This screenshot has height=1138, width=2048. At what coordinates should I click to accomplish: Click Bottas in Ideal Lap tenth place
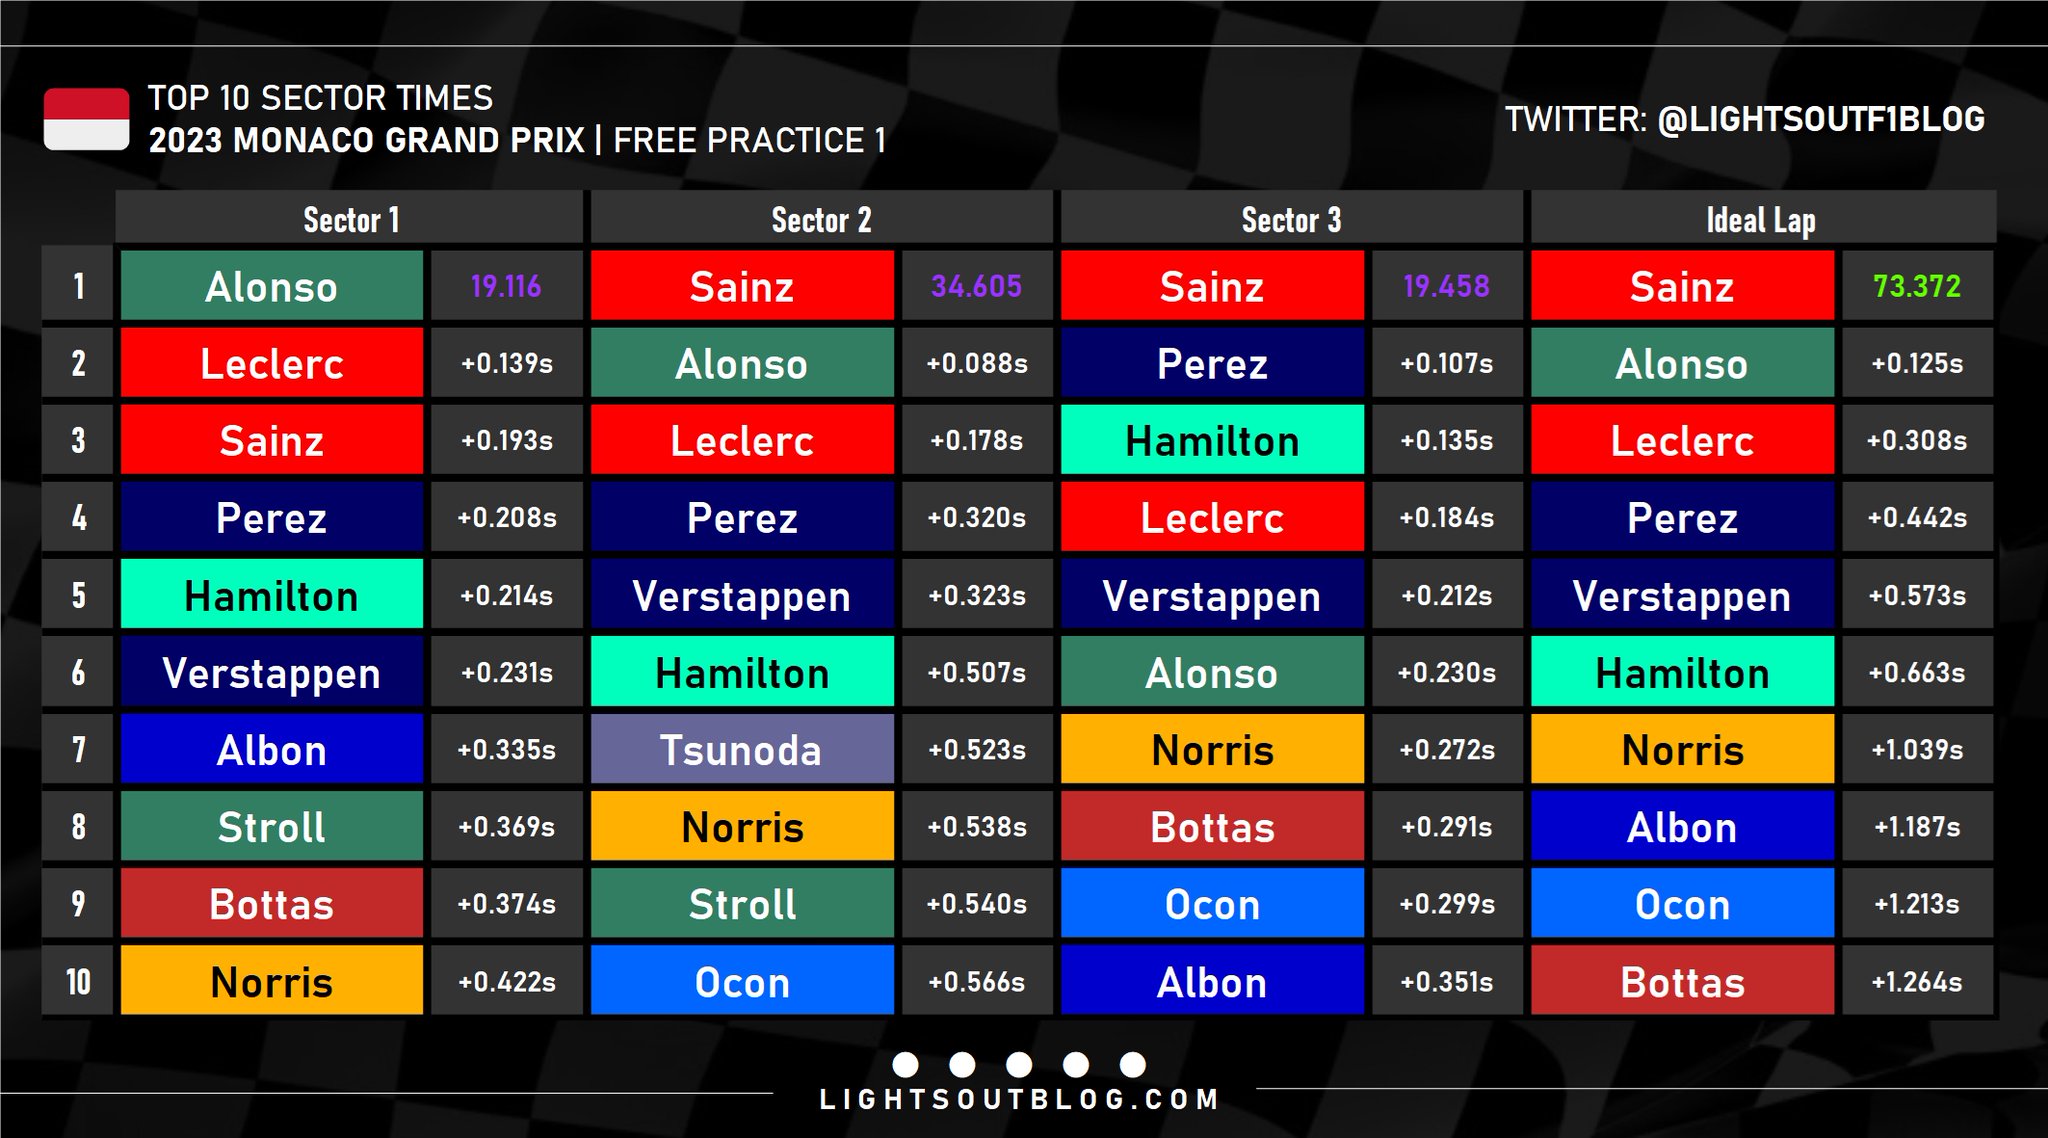1682,981
